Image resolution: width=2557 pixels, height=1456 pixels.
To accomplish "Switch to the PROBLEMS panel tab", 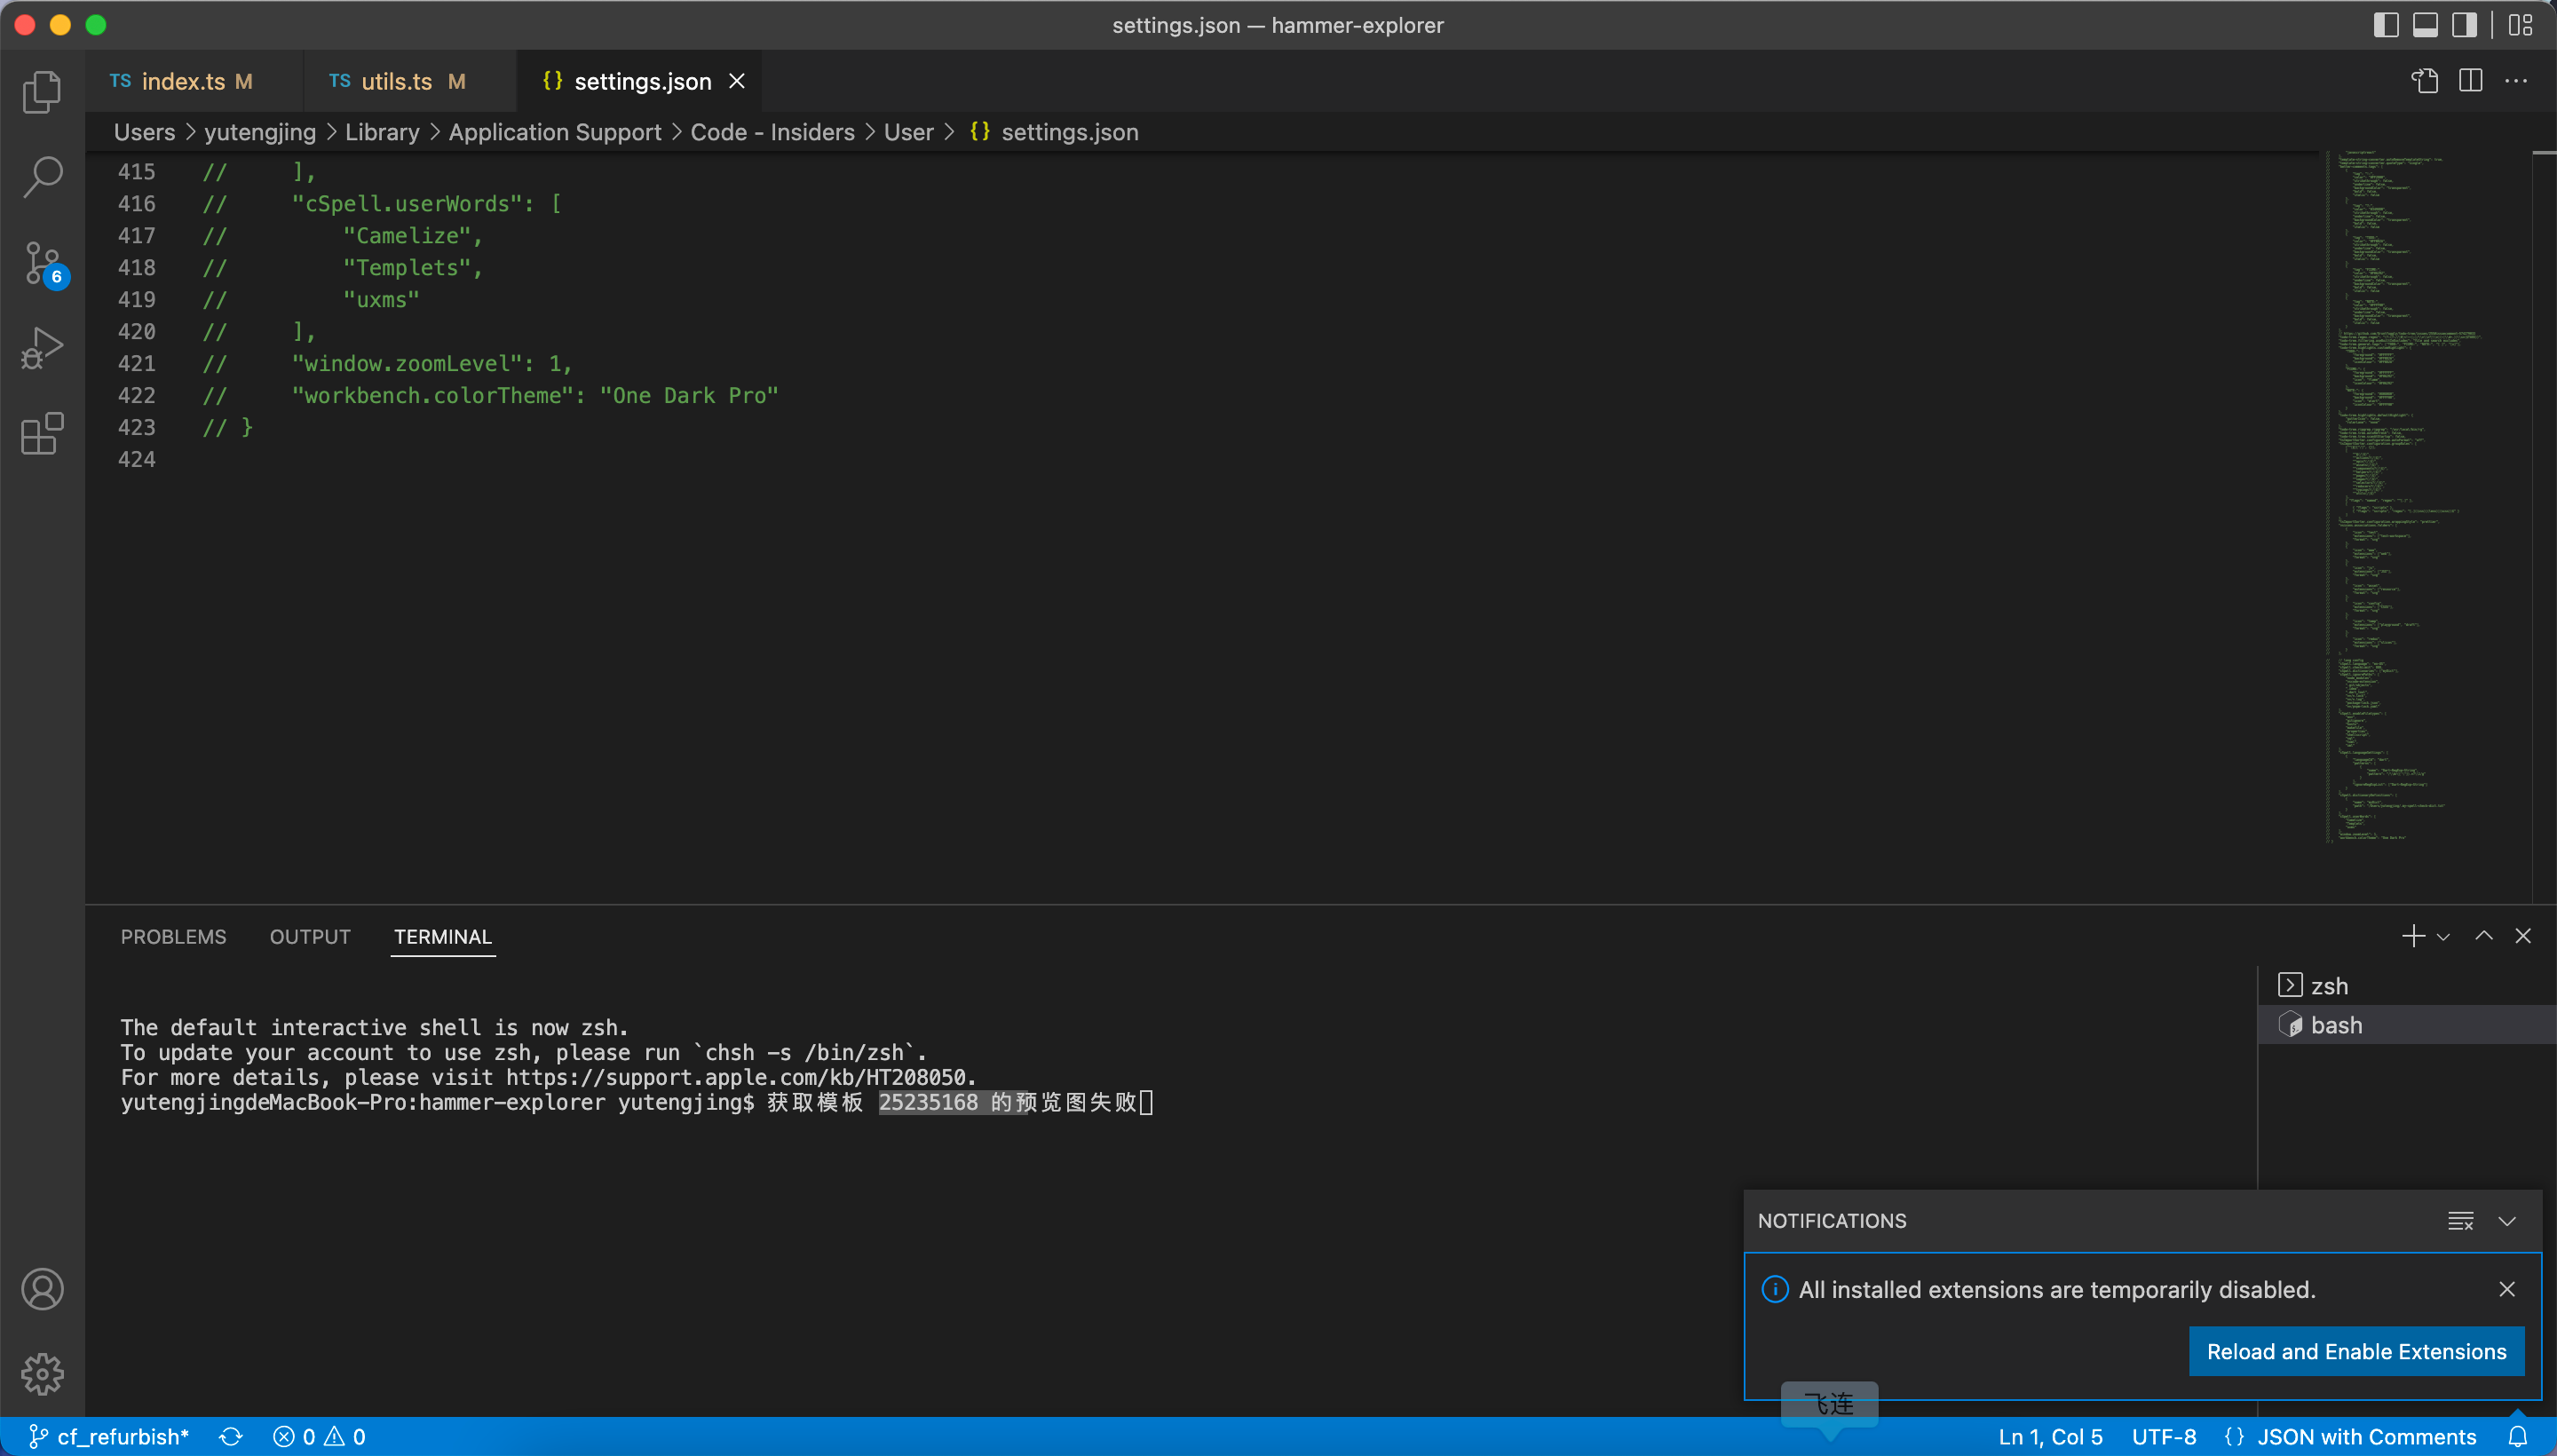I will coord(173,937).
